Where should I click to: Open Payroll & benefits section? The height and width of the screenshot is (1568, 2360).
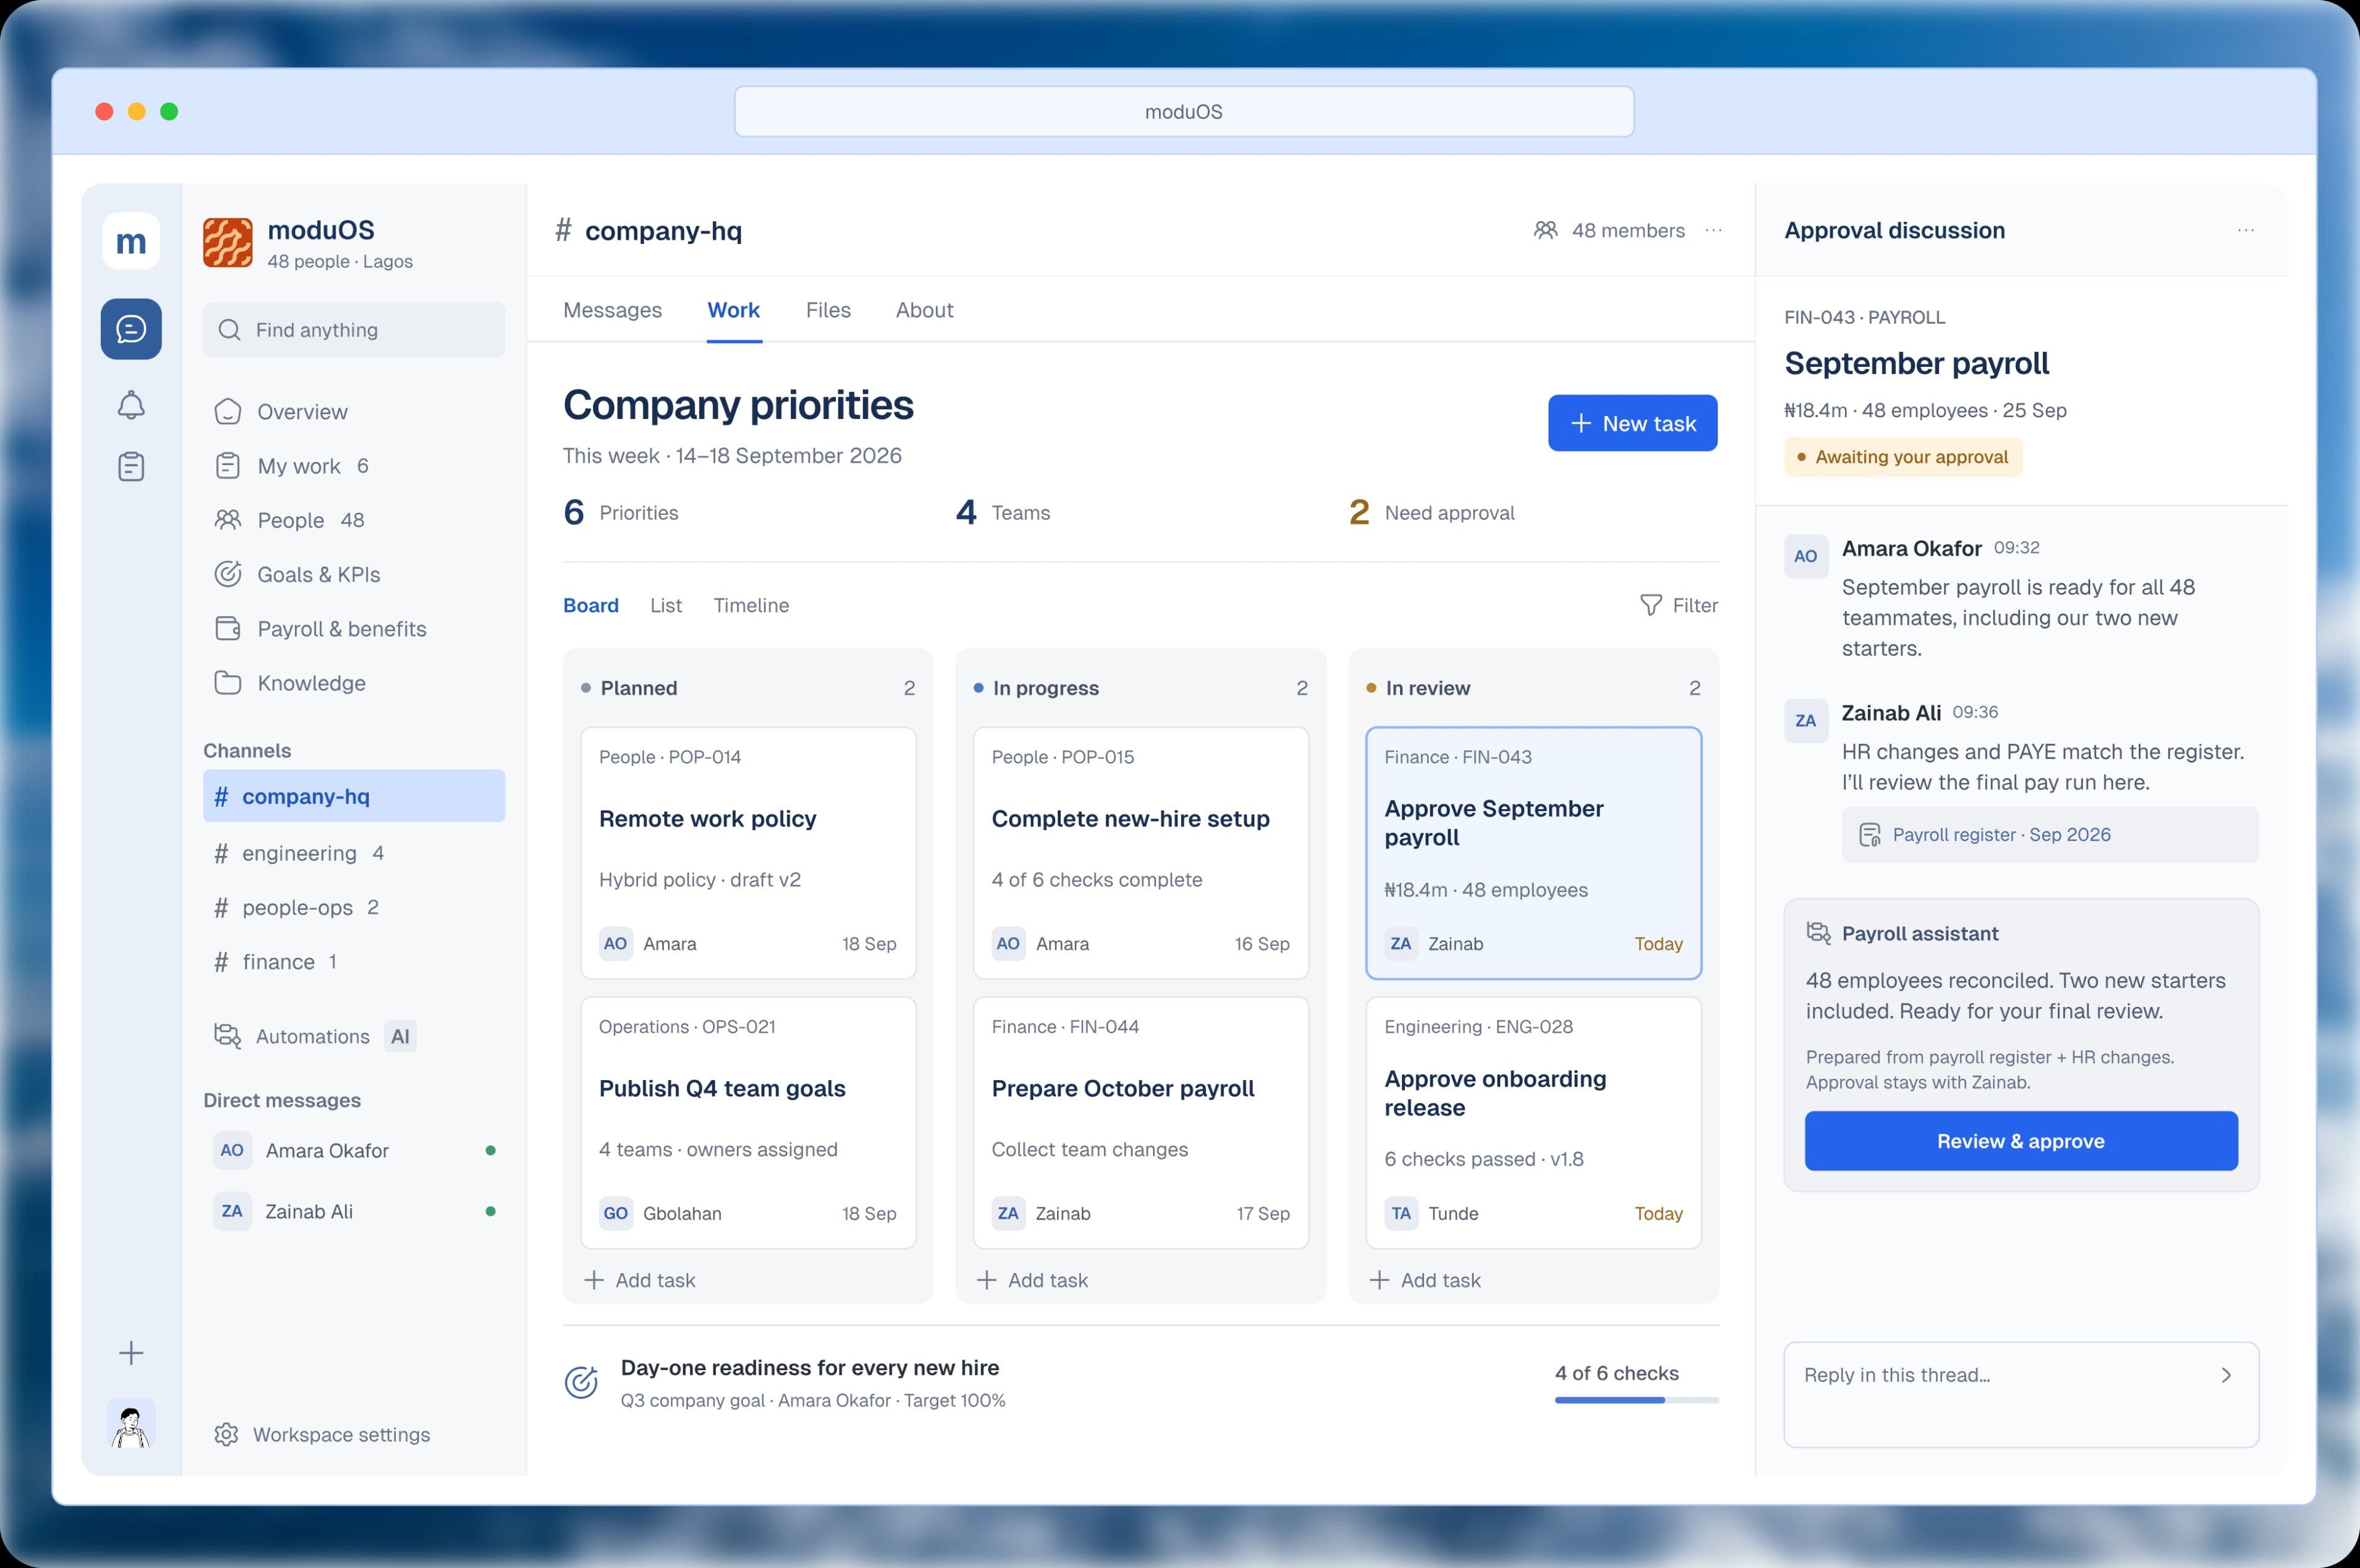point(354,629)
